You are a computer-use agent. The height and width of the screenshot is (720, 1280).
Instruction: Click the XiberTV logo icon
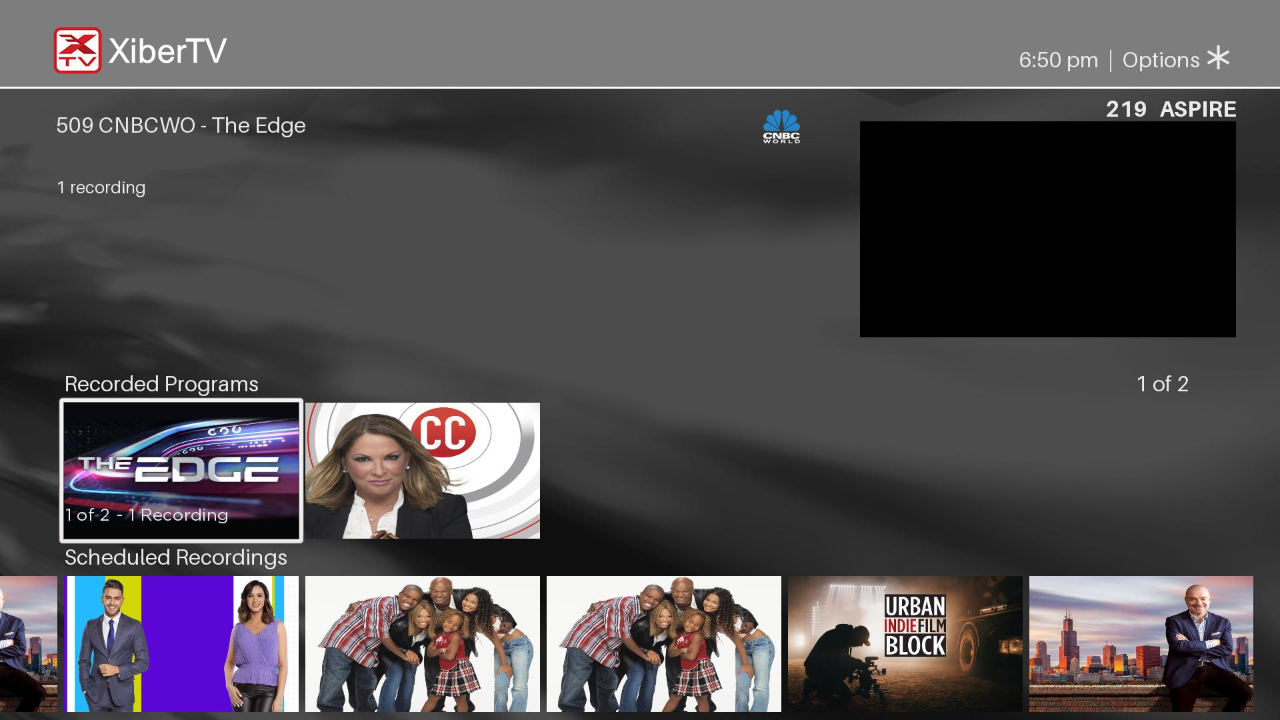(76, 49)
